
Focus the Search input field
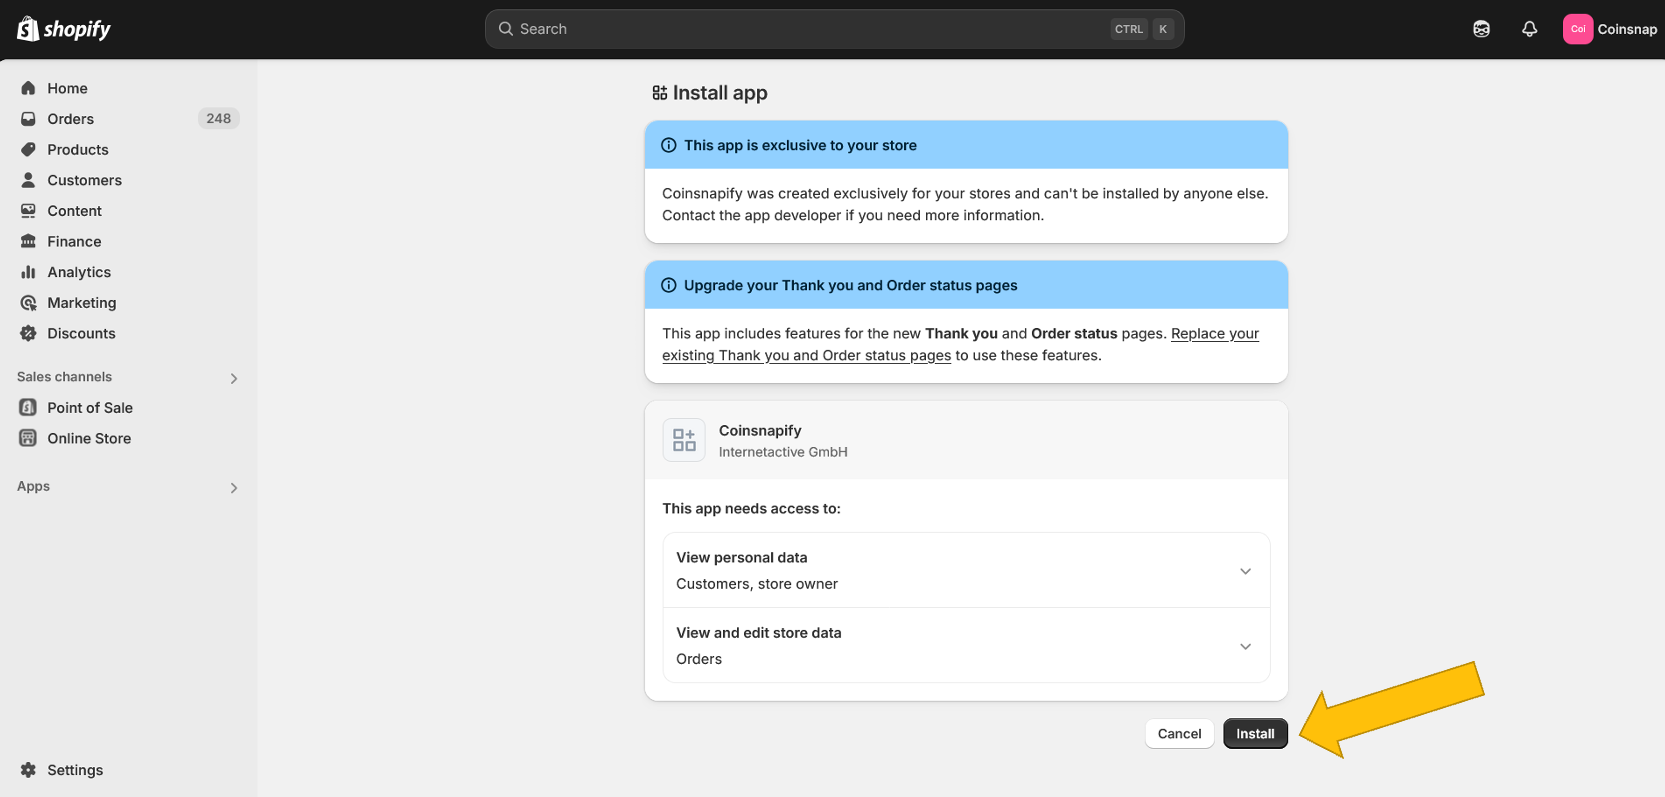tap(834, 29)
